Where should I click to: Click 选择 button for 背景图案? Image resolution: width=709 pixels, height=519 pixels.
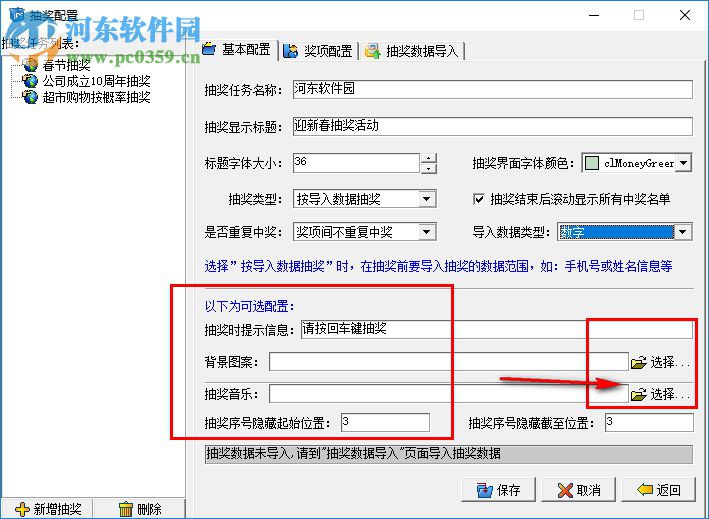[x=661, y=362]
